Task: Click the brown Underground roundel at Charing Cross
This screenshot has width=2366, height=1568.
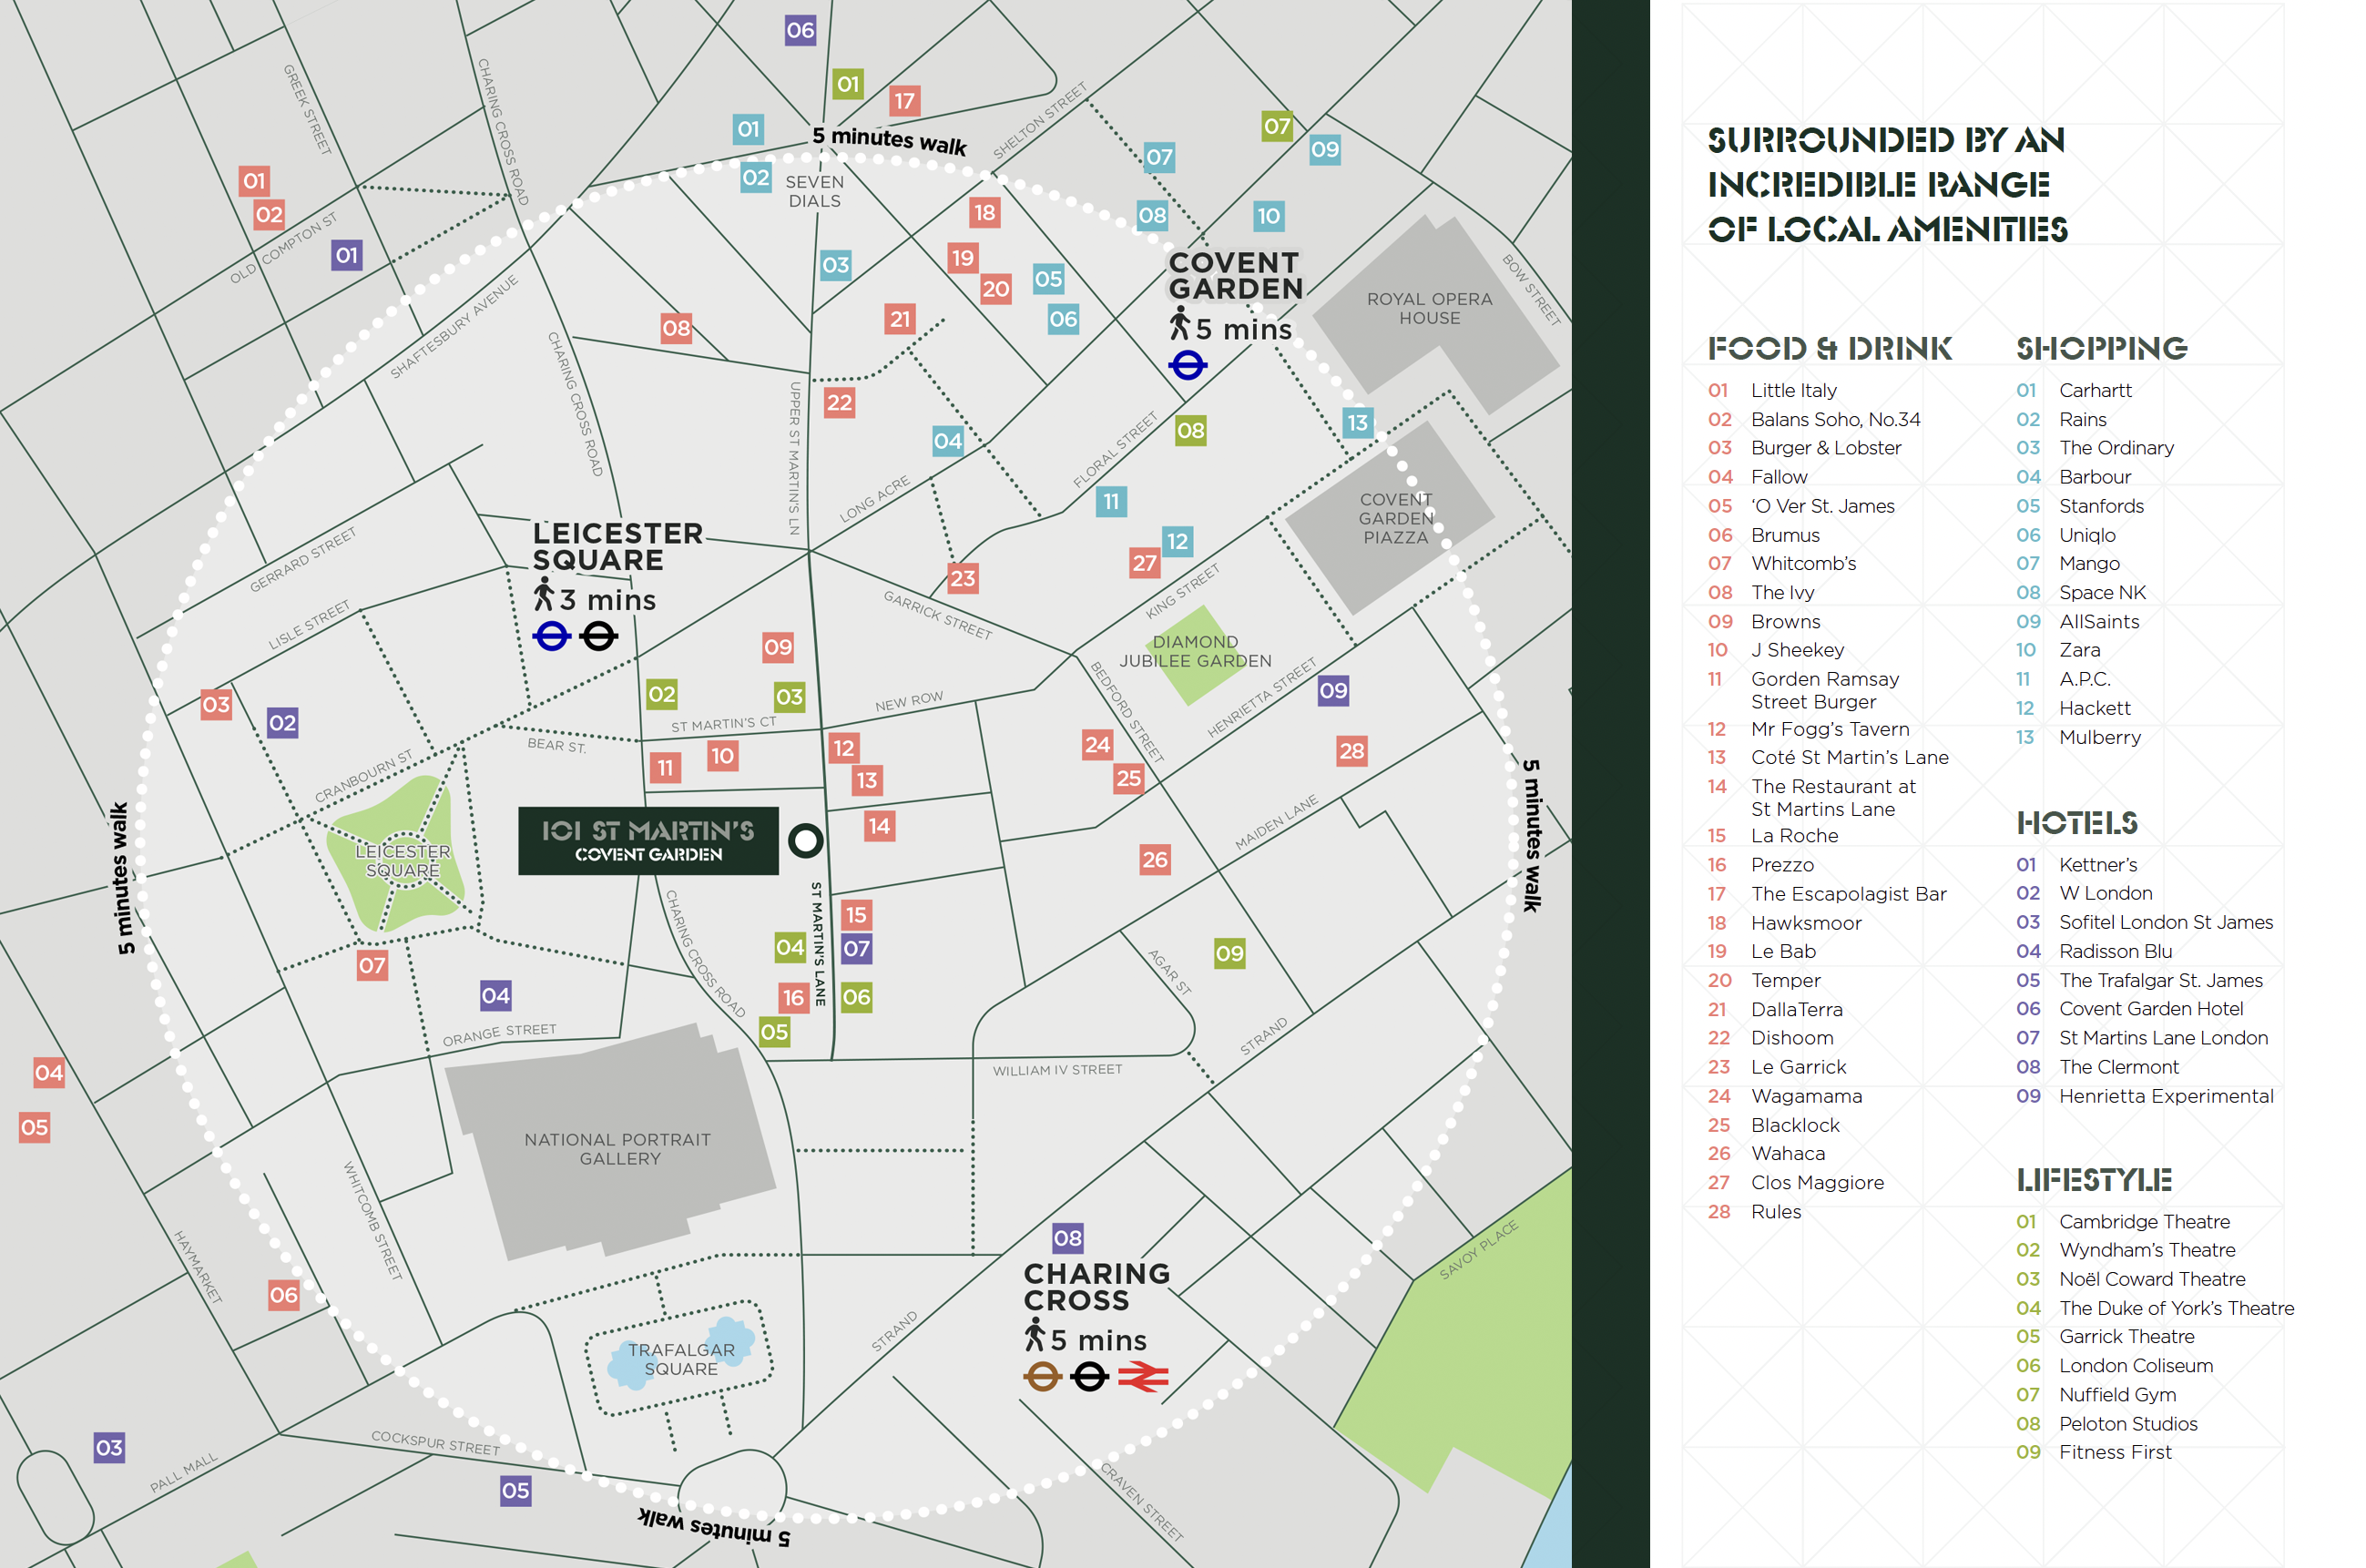Action: [x=1041, y=1377]
